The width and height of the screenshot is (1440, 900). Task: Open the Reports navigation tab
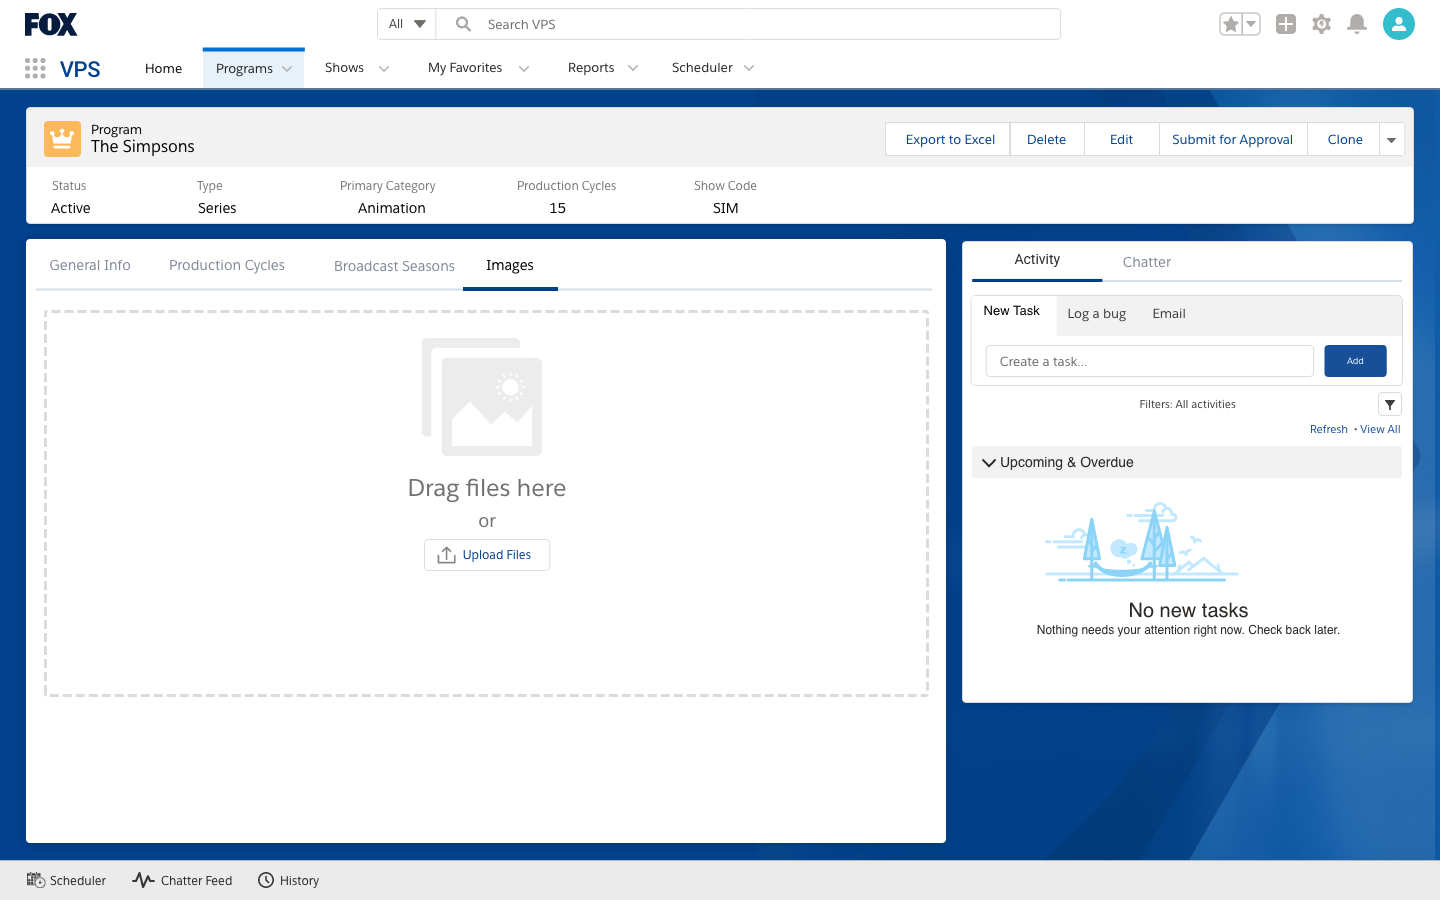pos(591,68)
